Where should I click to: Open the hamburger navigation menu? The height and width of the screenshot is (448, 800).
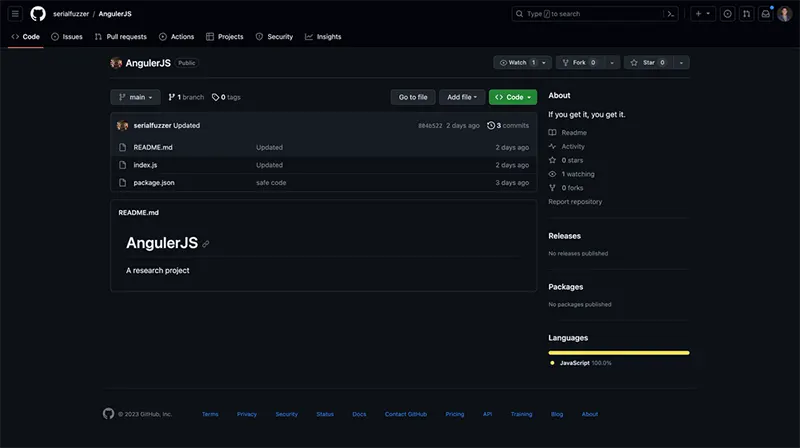pyautogui.click(x=15, y=14)
